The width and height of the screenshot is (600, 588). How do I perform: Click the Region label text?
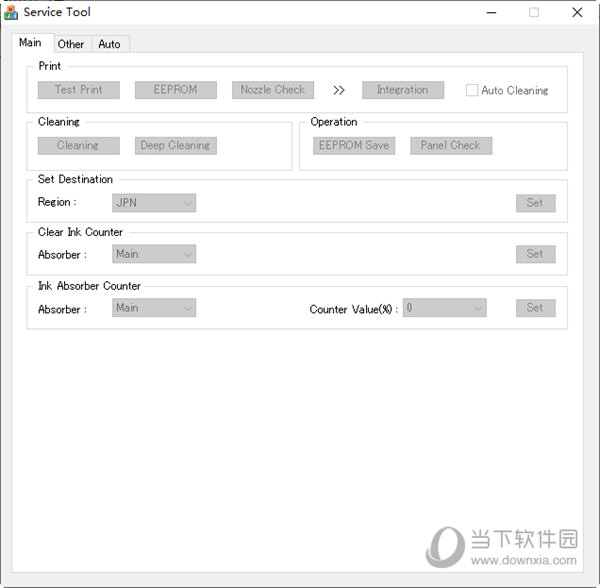[57, 202]
